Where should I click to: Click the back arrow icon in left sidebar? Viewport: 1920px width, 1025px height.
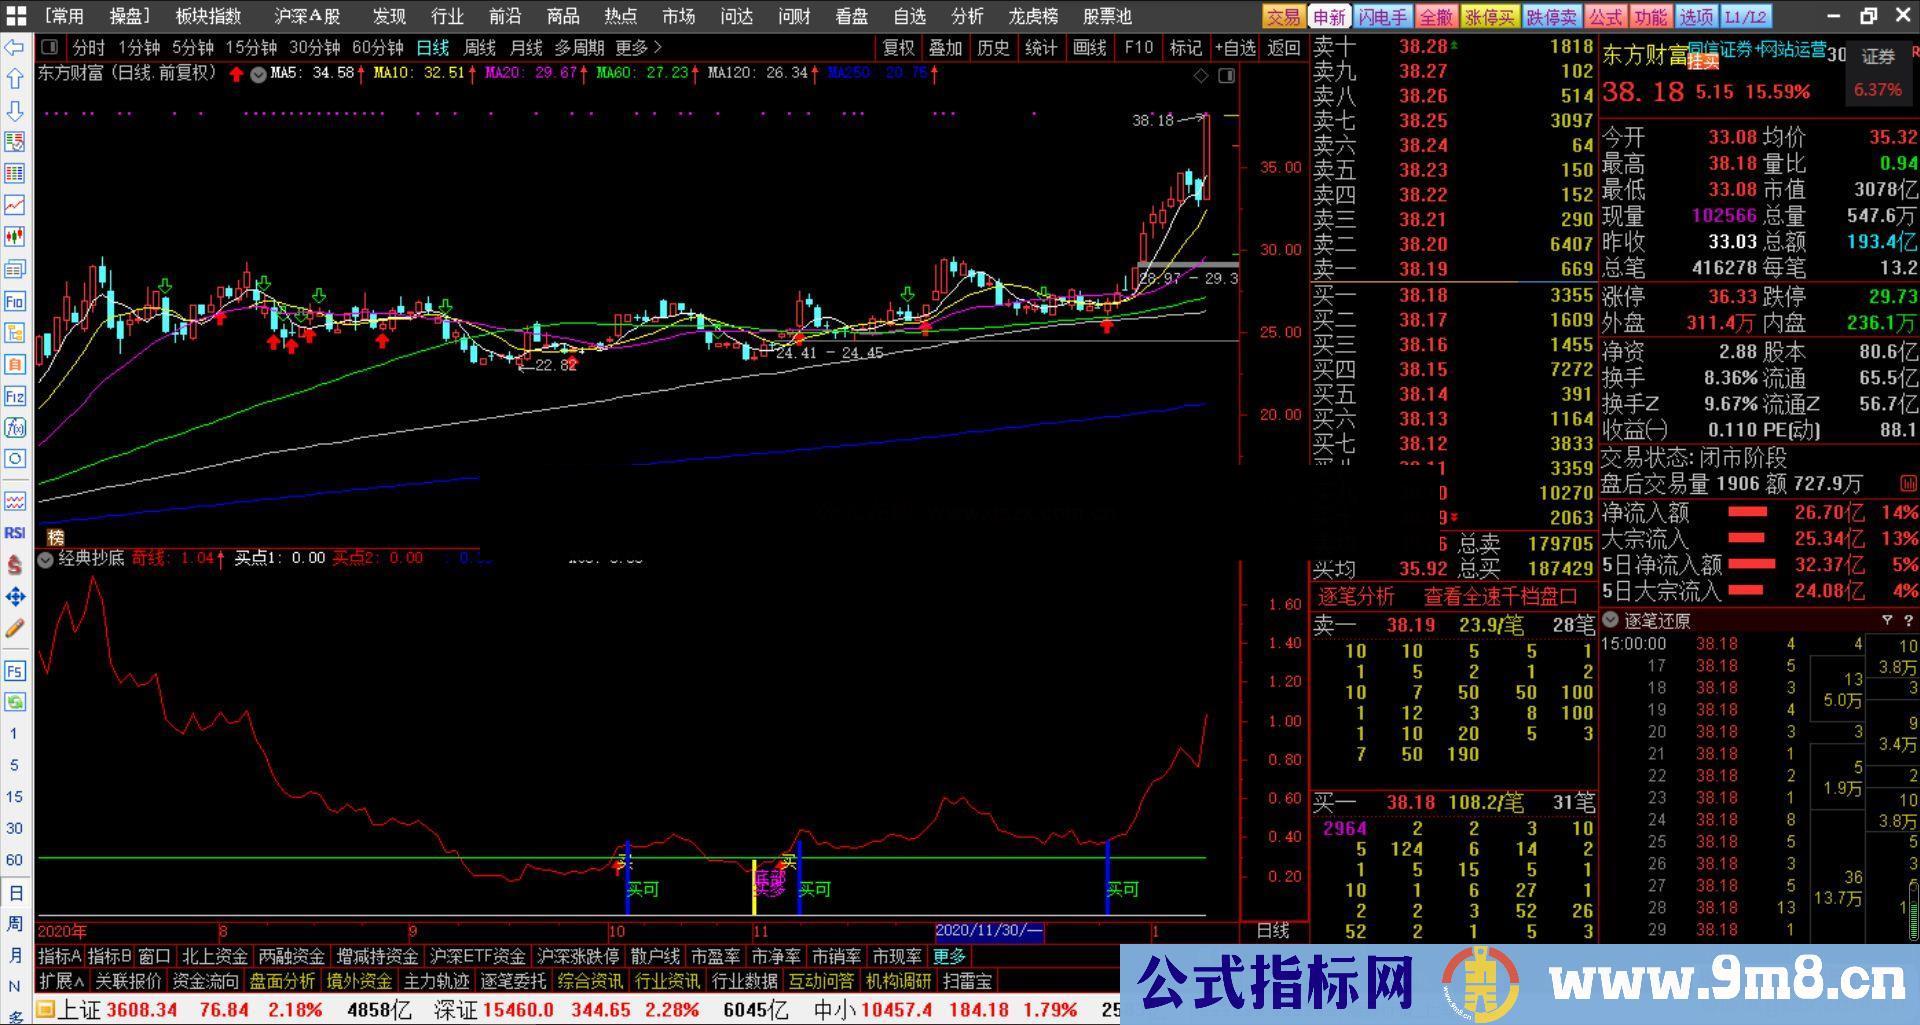14,47
